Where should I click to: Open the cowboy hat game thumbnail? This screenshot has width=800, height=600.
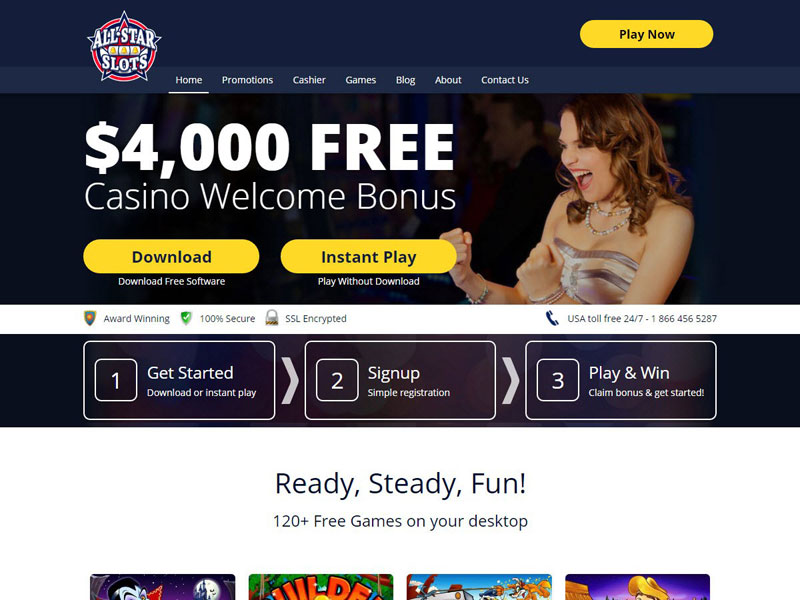click(x=637, y=587)
